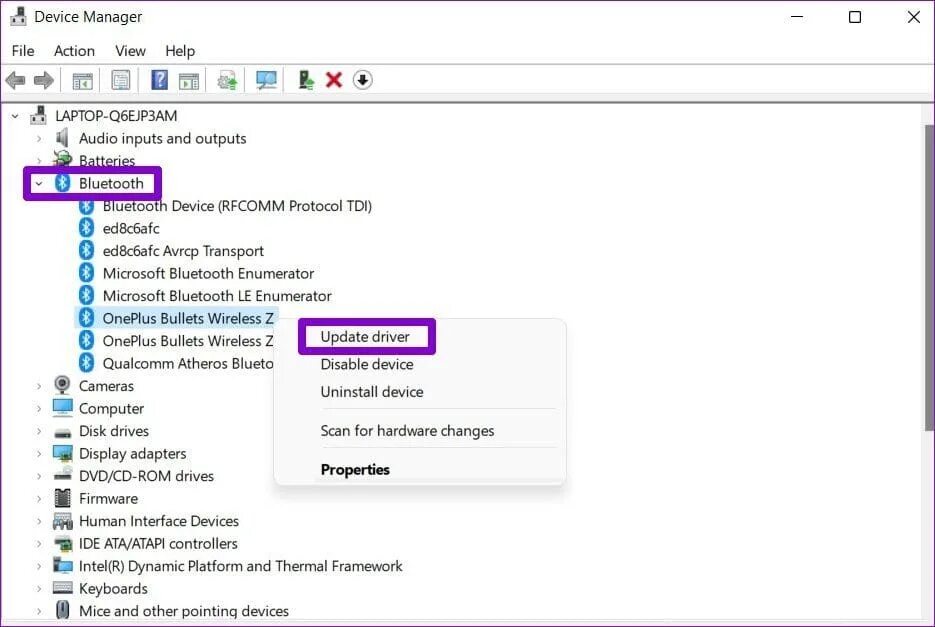The image size is (935, 627).
Task: Select Bluetooth Device (RFCOMM Protocol TDI)
Action: pyautogui.click(x=237, y=206)
